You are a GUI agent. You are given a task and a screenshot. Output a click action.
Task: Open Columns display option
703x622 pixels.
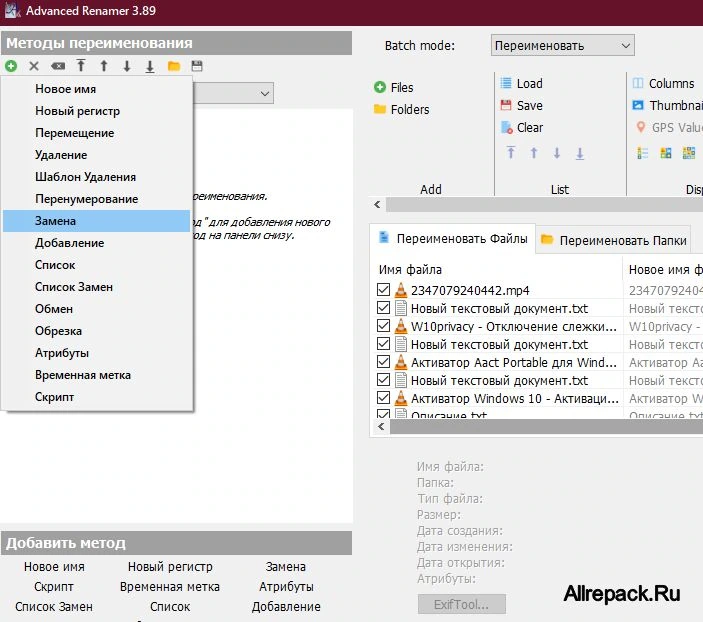coord(663,83)
